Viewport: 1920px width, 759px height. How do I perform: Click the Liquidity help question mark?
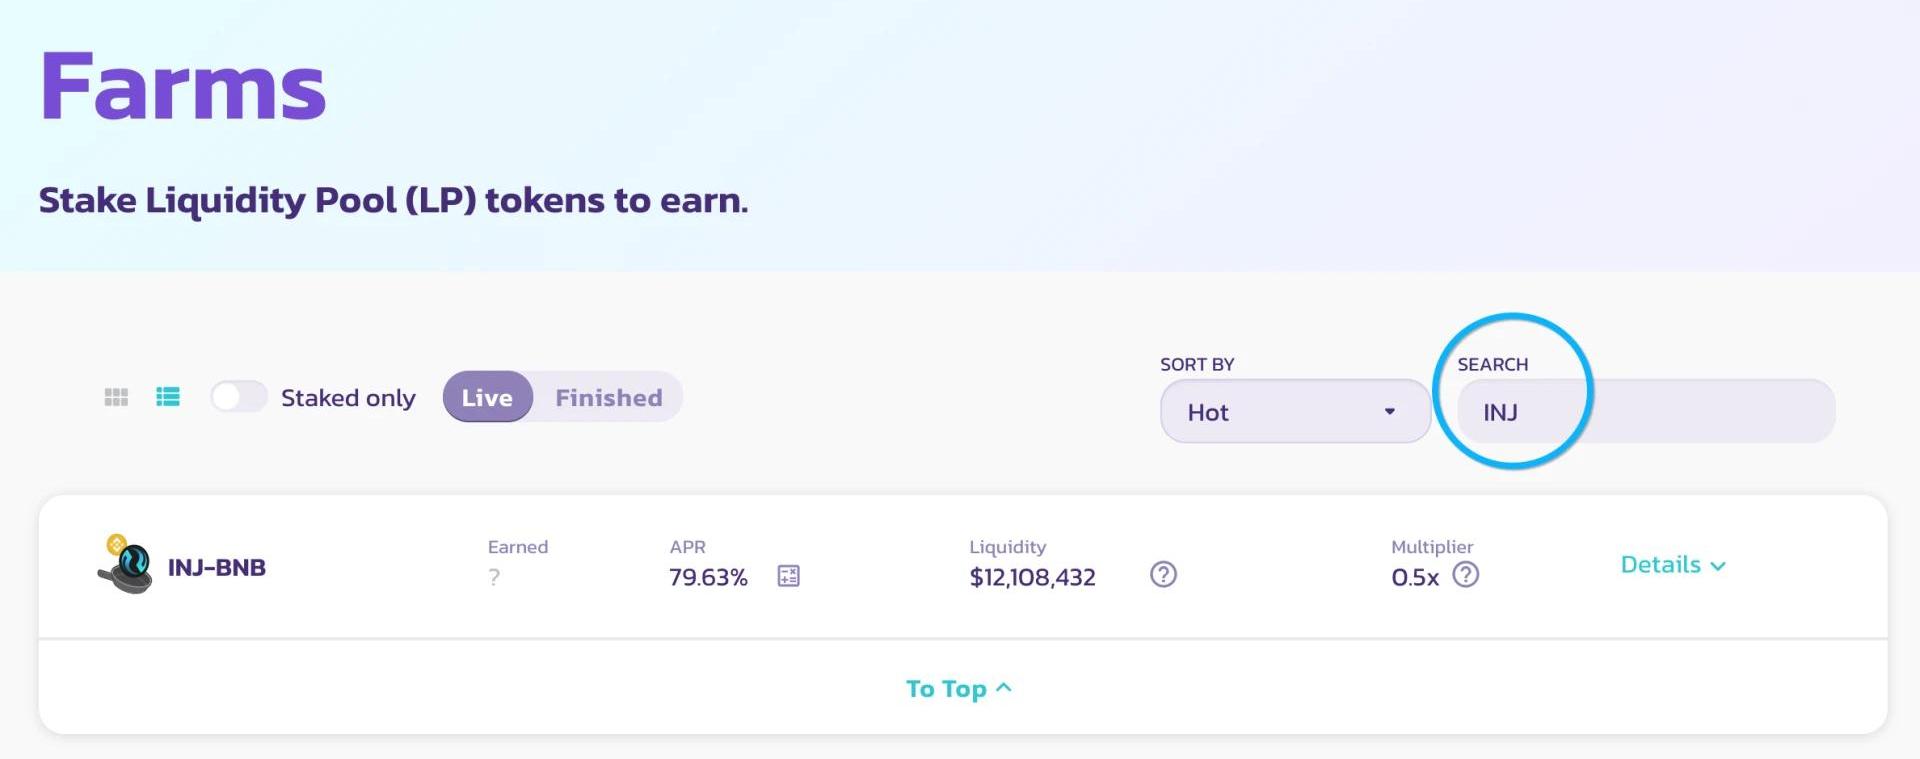coord(1163,575)
